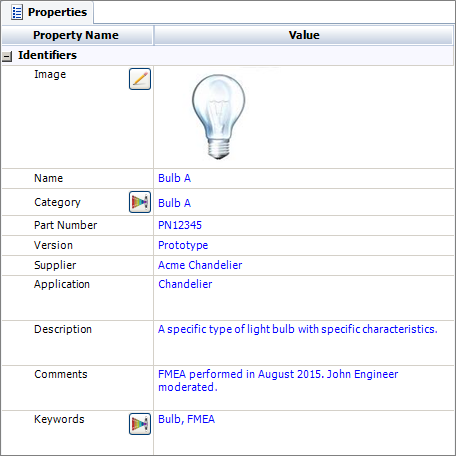
Task: Open the Category selector icon
Action: click(140, 202)
